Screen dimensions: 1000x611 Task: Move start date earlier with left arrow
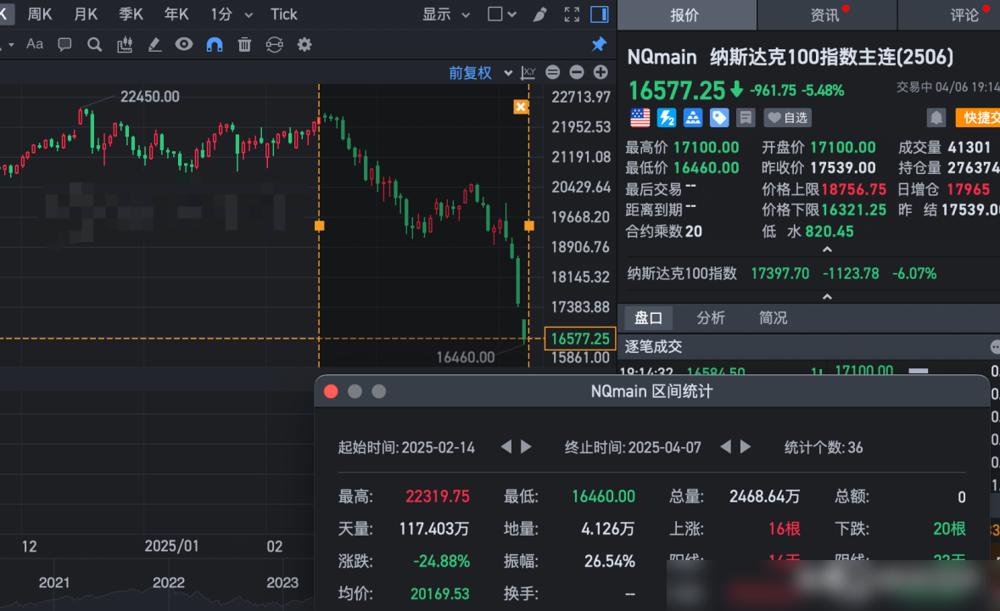click(506, 446)
